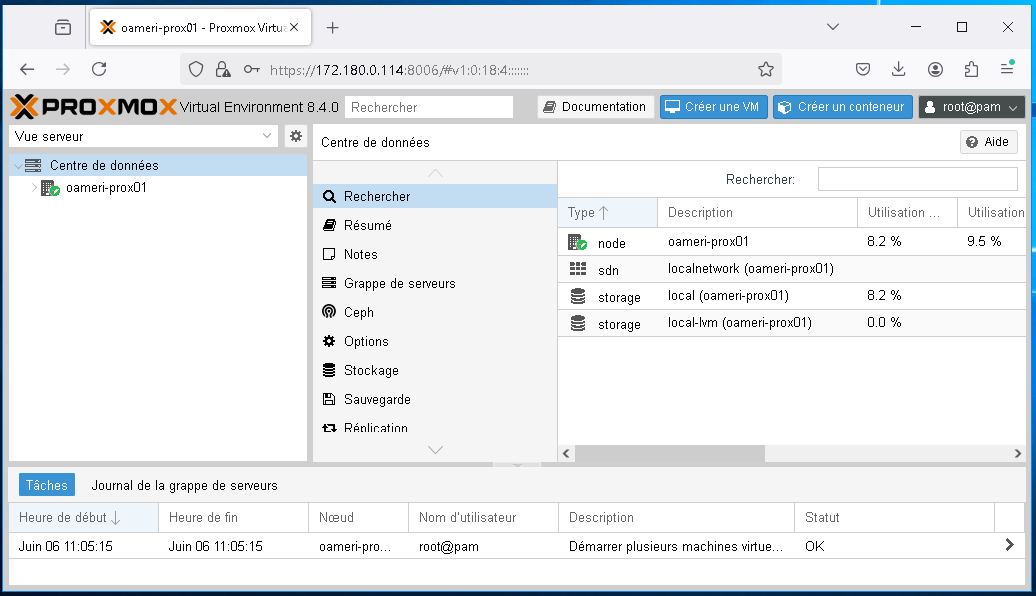Reload the browser page
This screenshot has width=1036, height=596.
point(99,69)
